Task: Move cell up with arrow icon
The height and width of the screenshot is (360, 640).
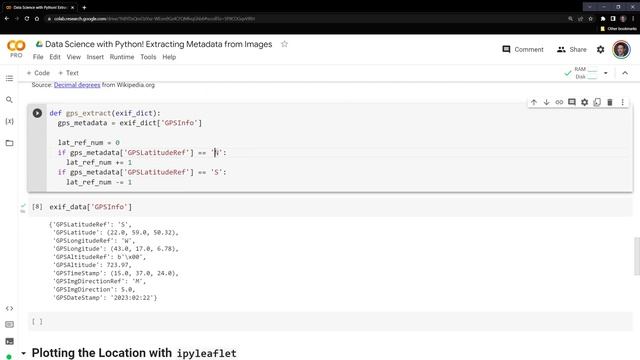Action: pyautogui.click(x=534, y=102)
